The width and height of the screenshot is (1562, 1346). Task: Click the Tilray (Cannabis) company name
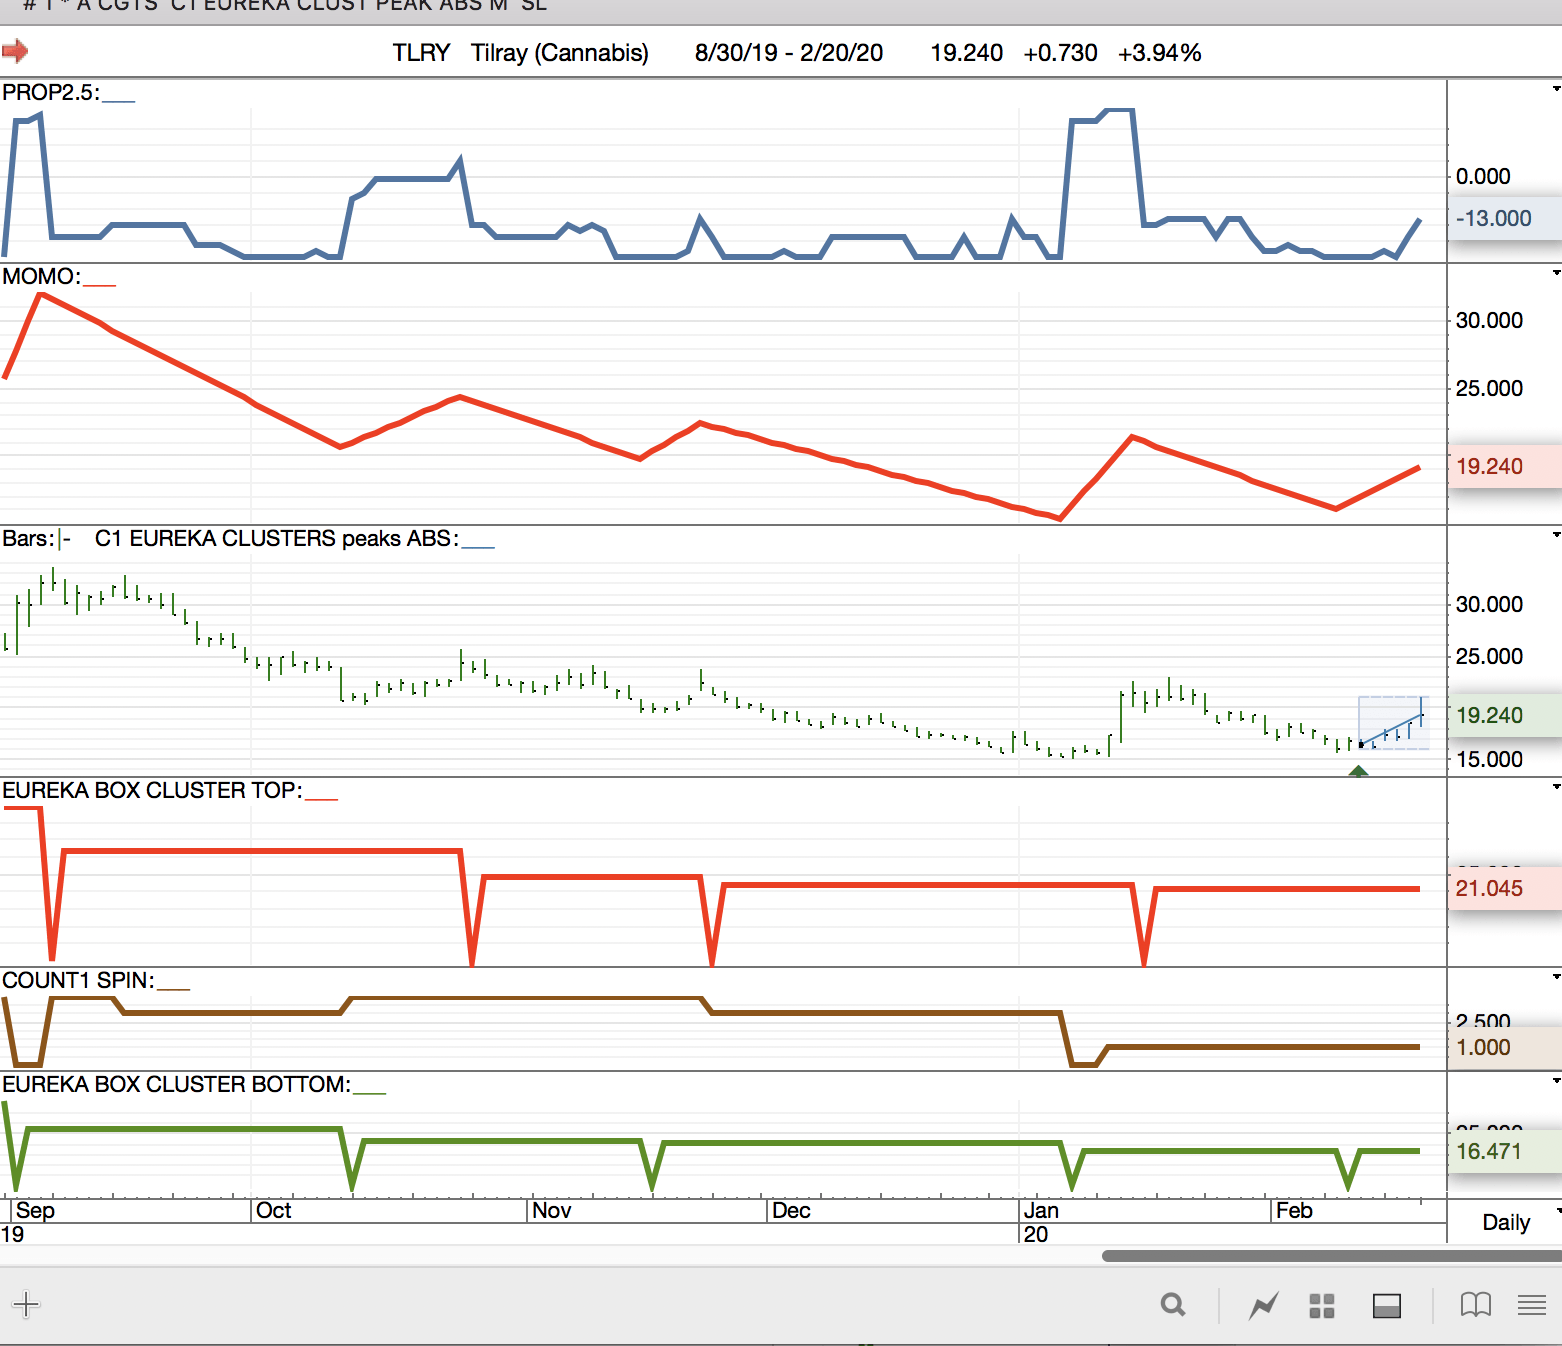560,52
